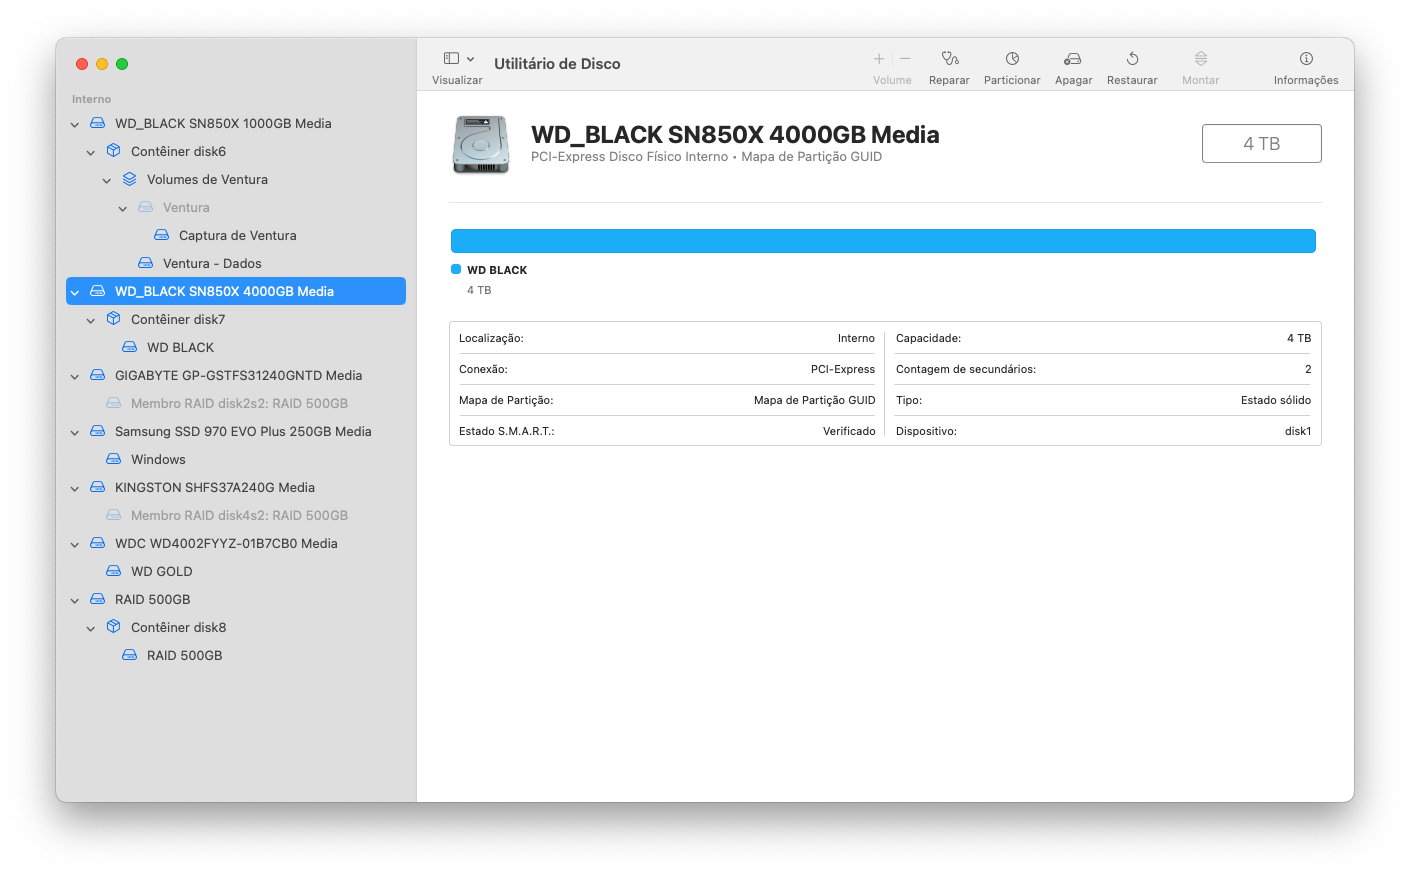Click the cube icon of Contêiner disk8
This screenshot has width=1410, height=876.
(x=114, y=627)
